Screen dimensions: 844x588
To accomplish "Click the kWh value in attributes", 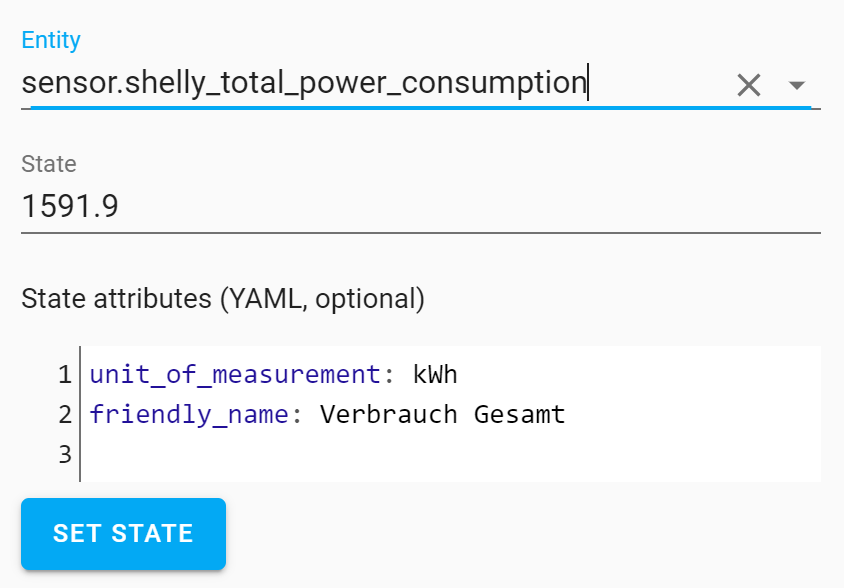I will 438,374.
